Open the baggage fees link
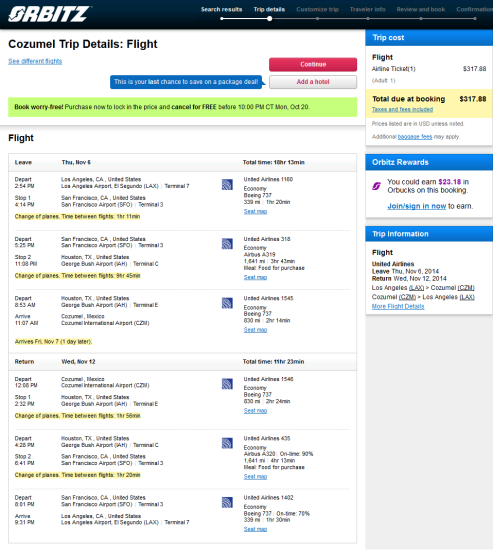Viewport: 493px width, 550px height. pyautogui.click(x=415, y=137)
